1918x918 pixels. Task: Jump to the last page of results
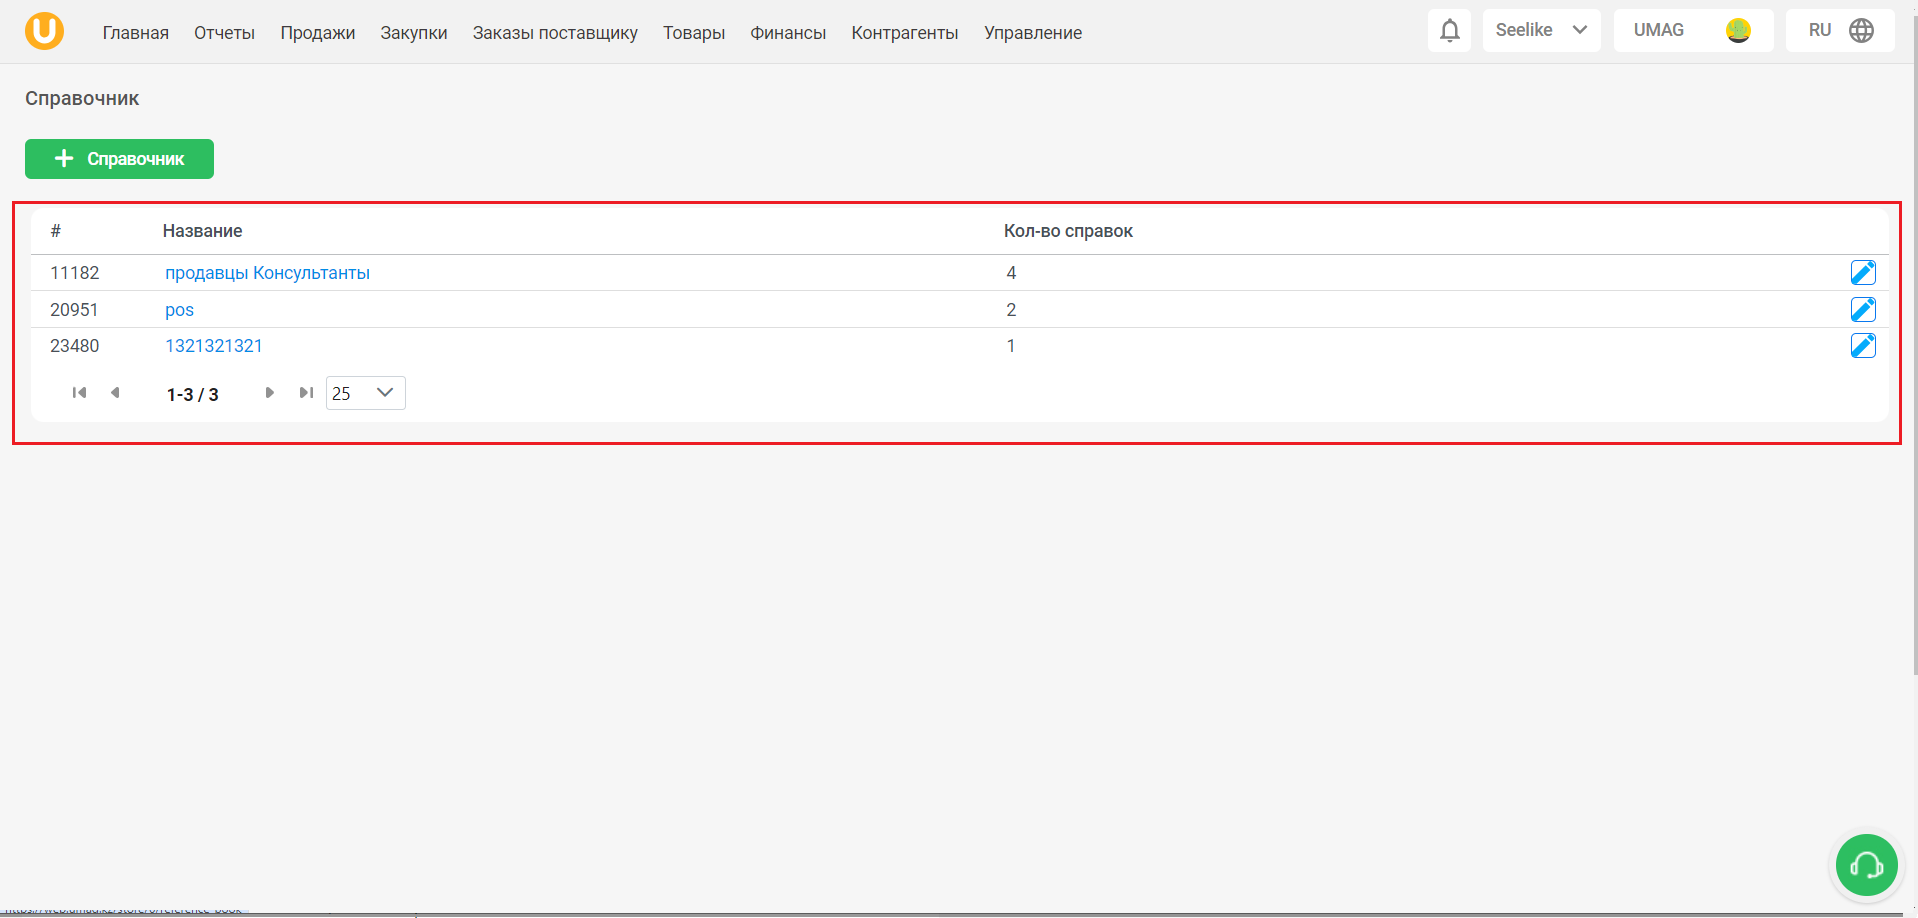click(x=306, y=393)
